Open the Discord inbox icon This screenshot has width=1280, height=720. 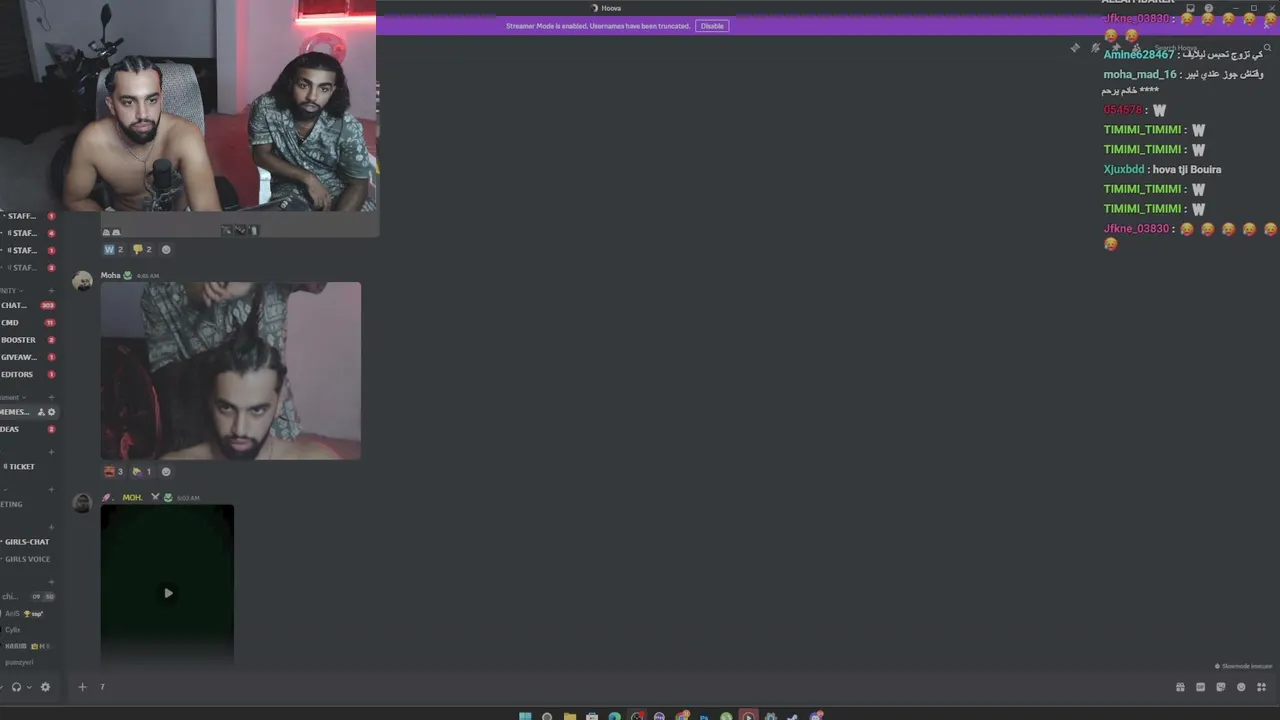point(1190,8)
